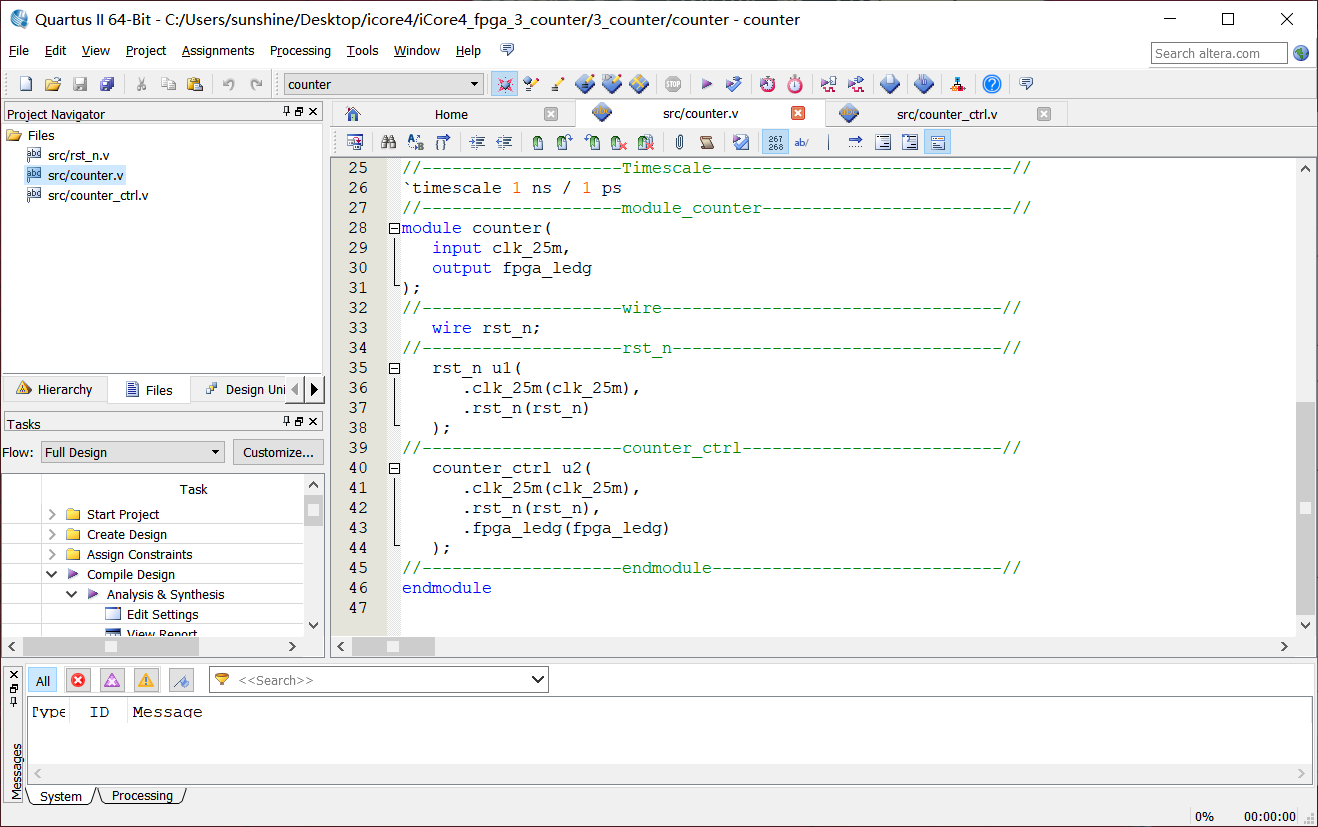Click the blue Help question mark icon
The image size is (1318, 827).
click(x=991, y=84)
